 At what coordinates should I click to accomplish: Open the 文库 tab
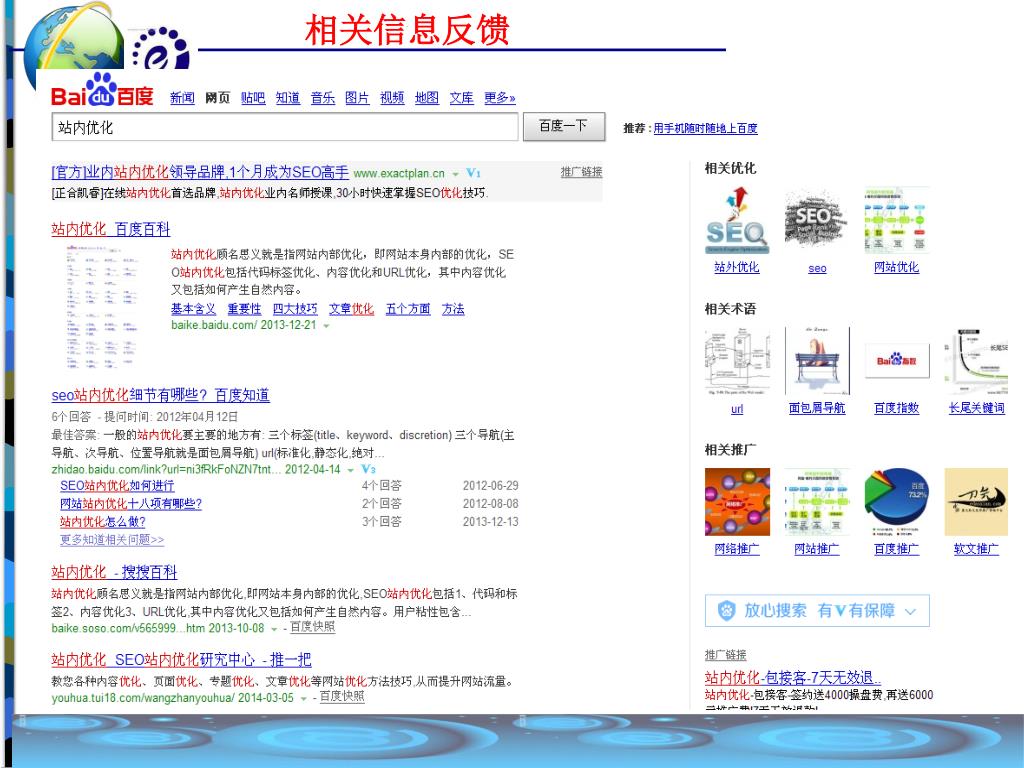(x=462, y=98)
